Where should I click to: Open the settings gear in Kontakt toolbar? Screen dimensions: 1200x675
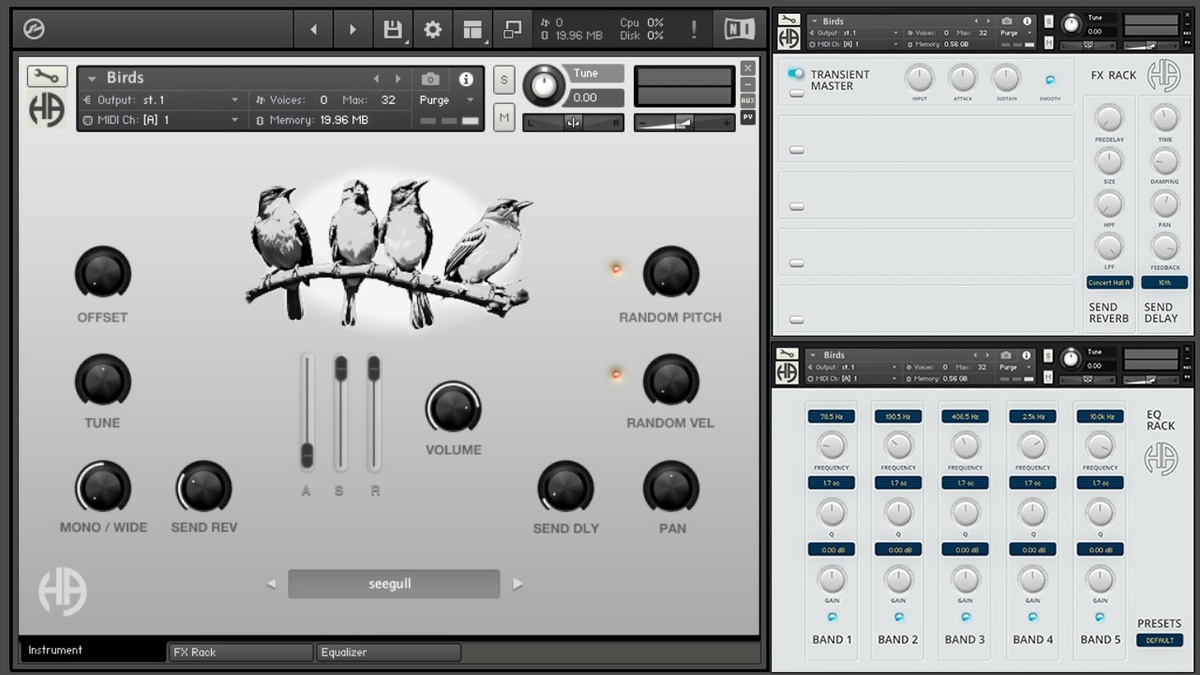pyautogui.click(x=432, y=30)
